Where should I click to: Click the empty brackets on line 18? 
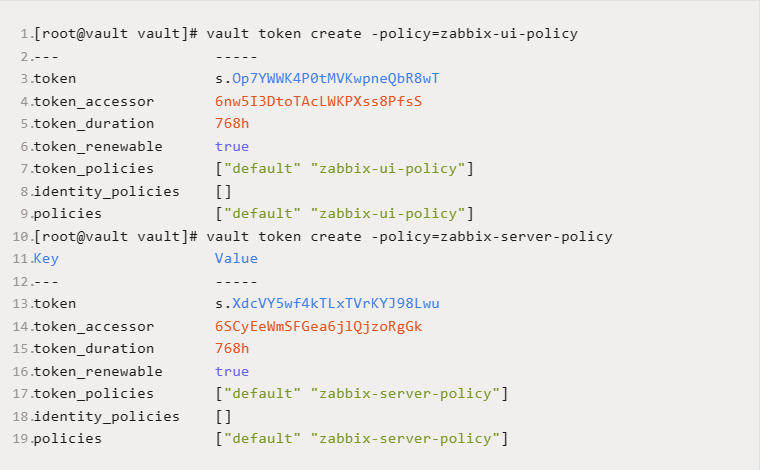223,416
